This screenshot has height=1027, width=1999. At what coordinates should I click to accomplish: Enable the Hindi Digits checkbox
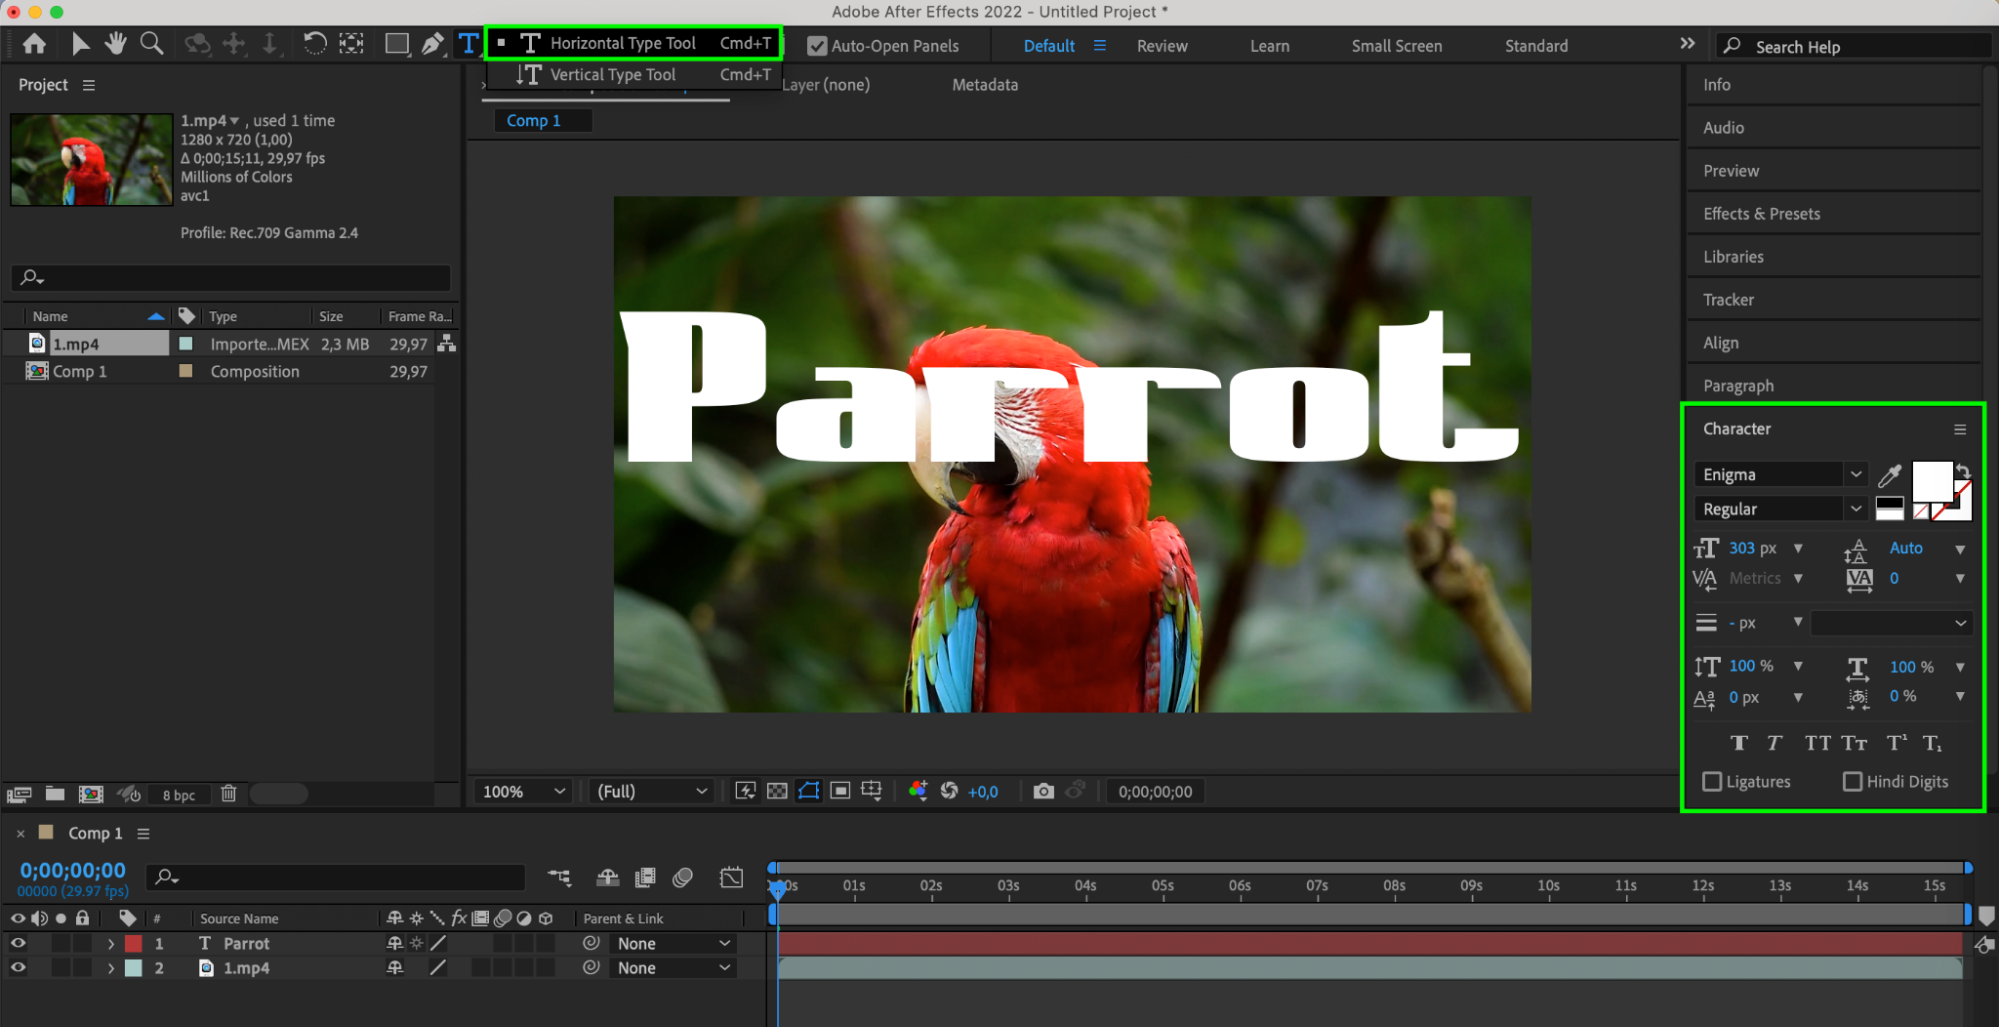click(1852, 781)
